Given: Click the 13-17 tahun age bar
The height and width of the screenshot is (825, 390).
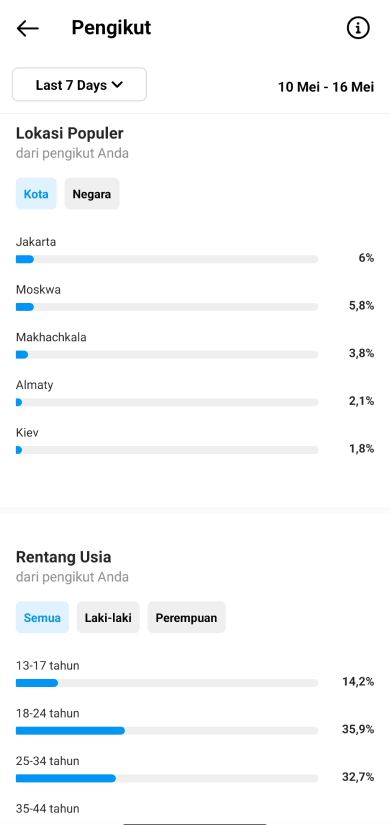Looking at the screenshot, I should coord(167,683).
